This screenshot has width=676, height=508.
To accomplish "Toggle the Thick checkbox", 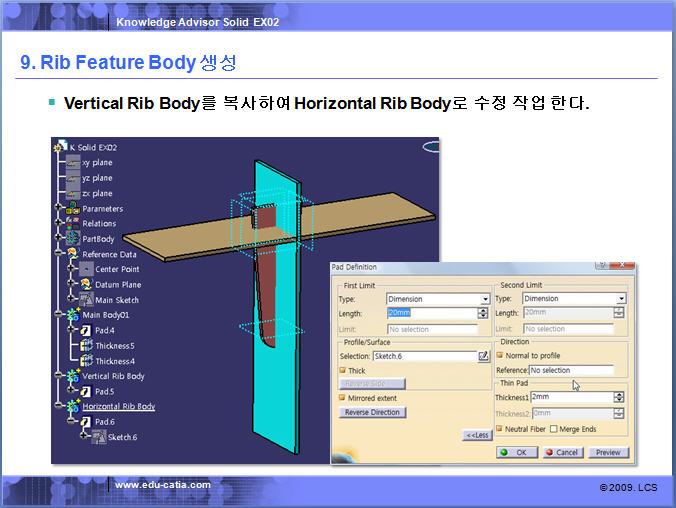I will pos(344,370).
